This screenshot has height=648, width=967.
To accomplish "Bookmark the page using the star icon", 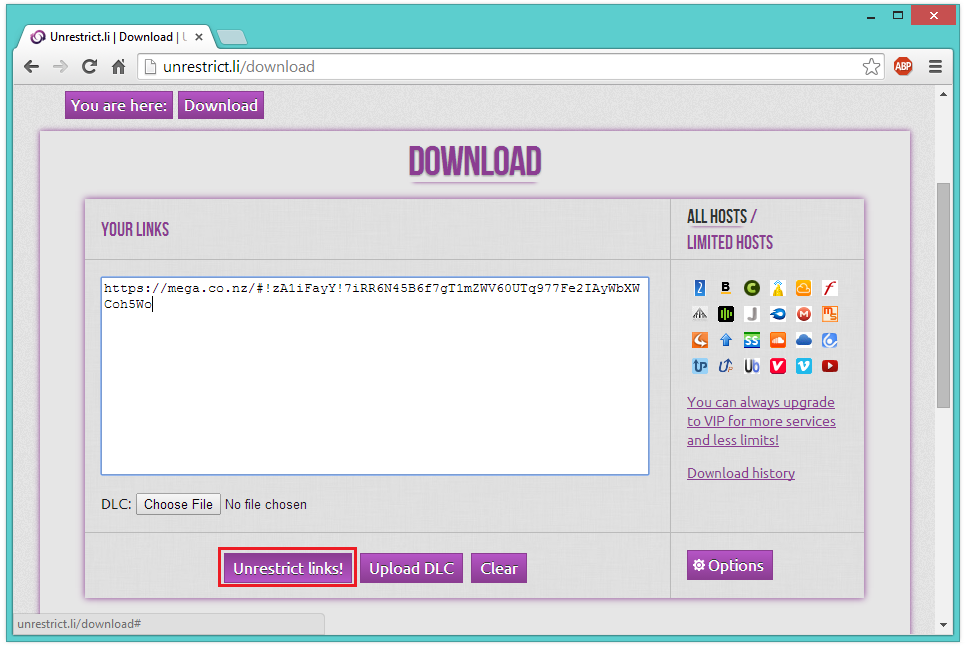I will point(871,66).
